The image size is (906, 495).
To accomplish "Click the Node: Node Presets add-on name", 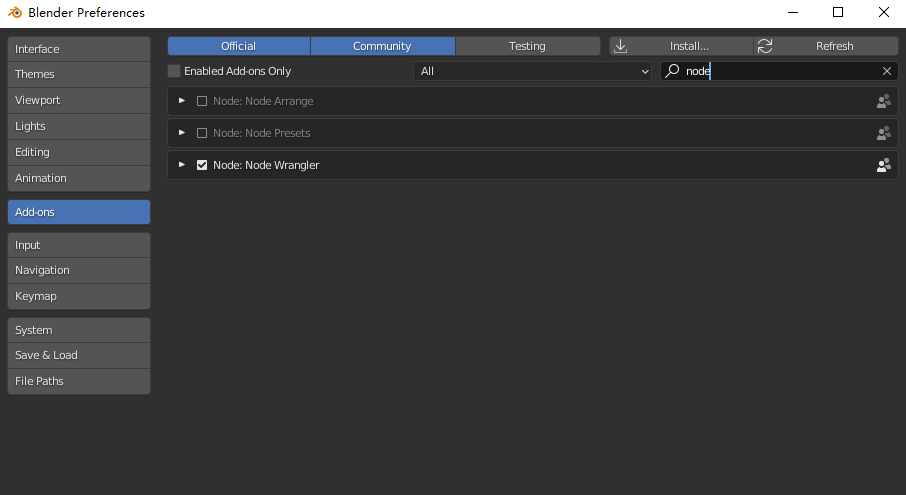I will (x=262, y=133).
